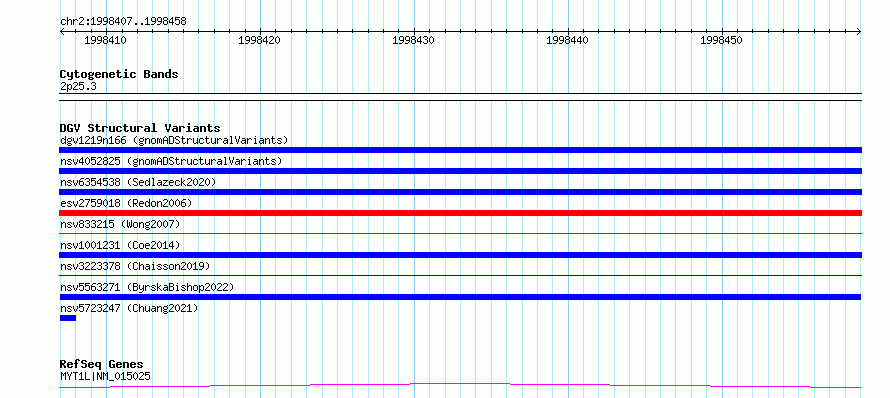This screenshot has height=398, width=890.
Task: Click the thin blue line of nsv3223378
Action: [x=460, y=275]
